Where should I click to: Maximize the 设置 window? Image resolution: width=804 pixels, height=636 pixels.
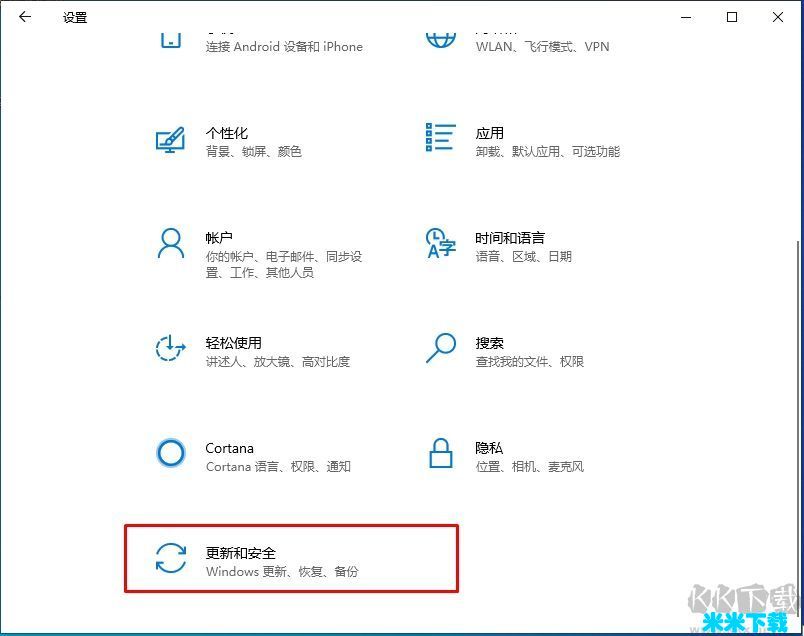click(x=732, y=17)
